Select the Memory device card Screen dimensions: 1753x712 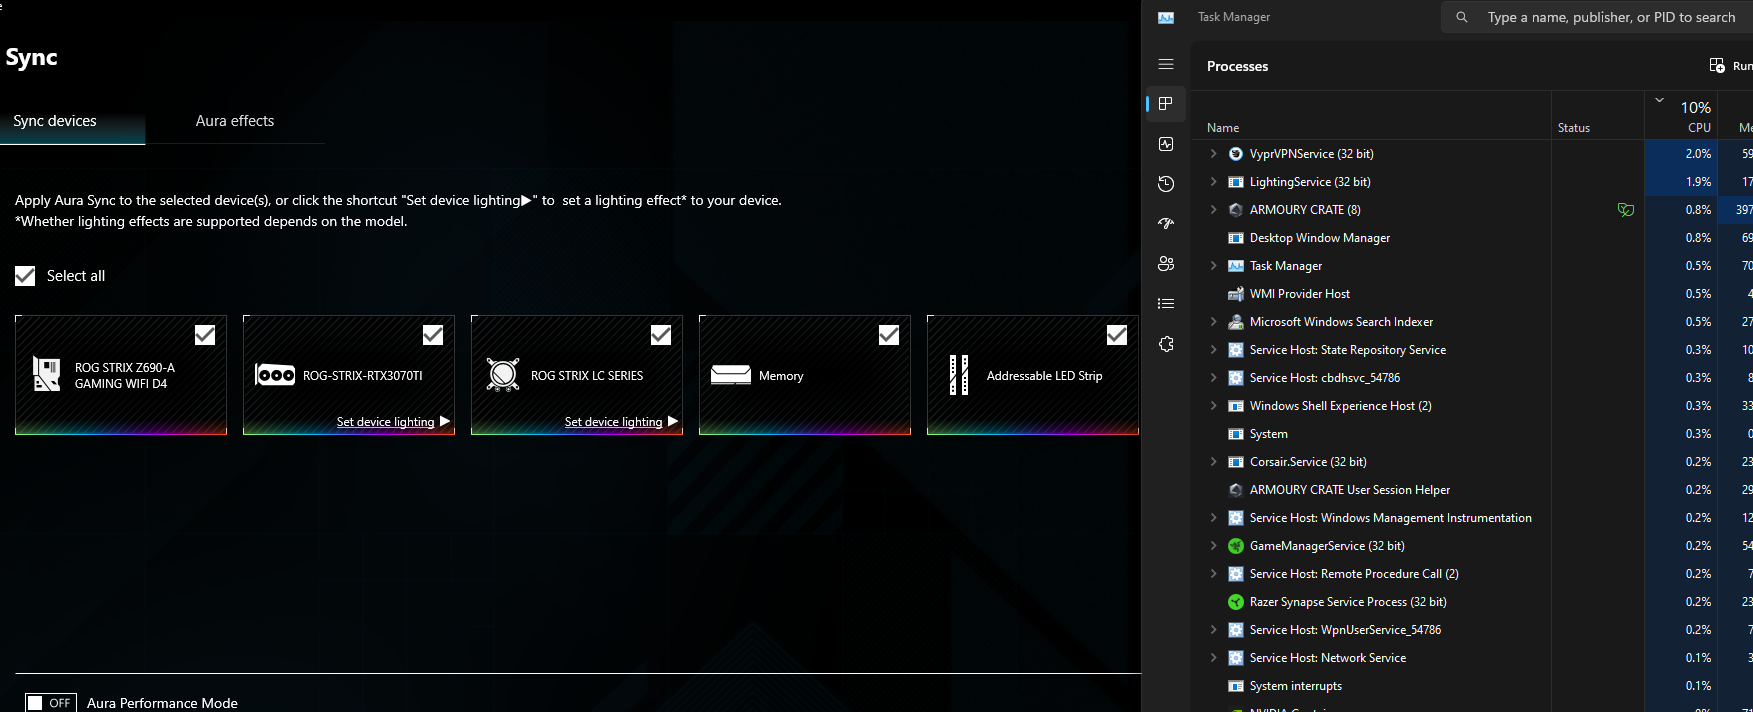point(805,375)
